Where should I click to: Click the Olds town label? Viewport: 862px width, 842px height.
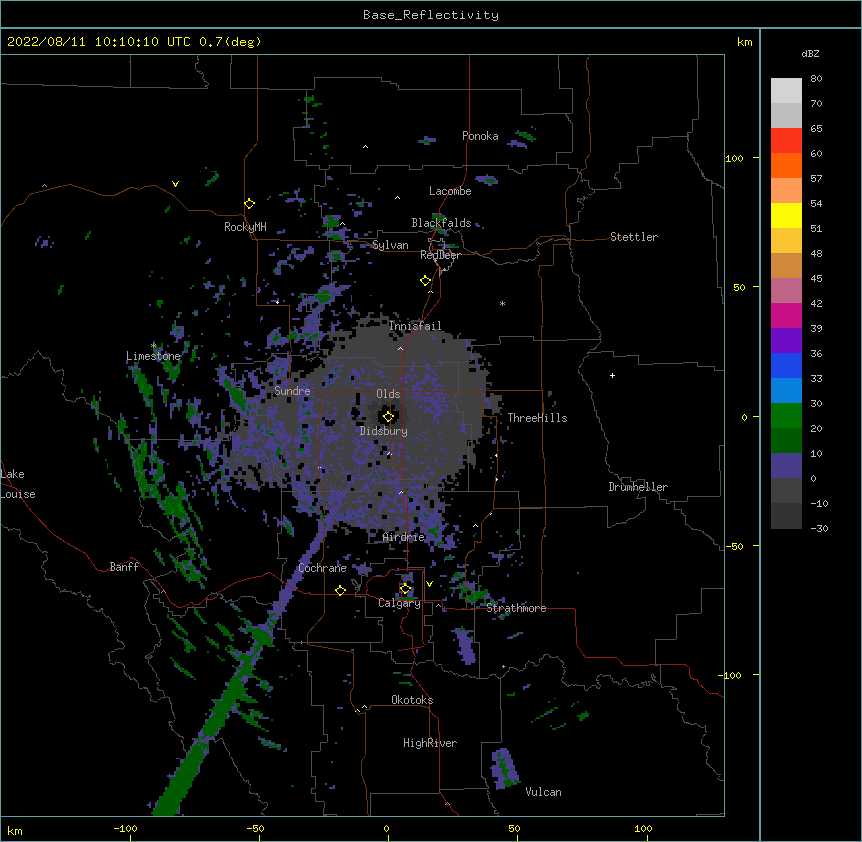388,394
